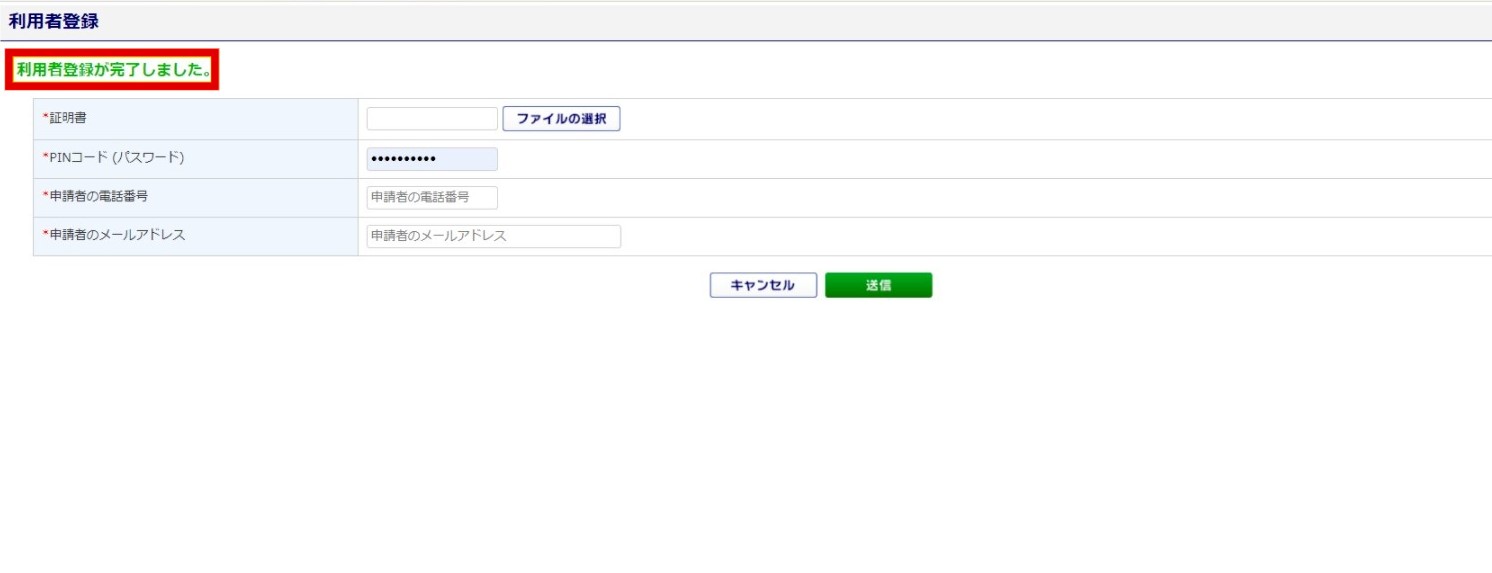Click the red asterisk beside PINコード
The width and height of the screenshot is (1492, 573).
[45, 157]
